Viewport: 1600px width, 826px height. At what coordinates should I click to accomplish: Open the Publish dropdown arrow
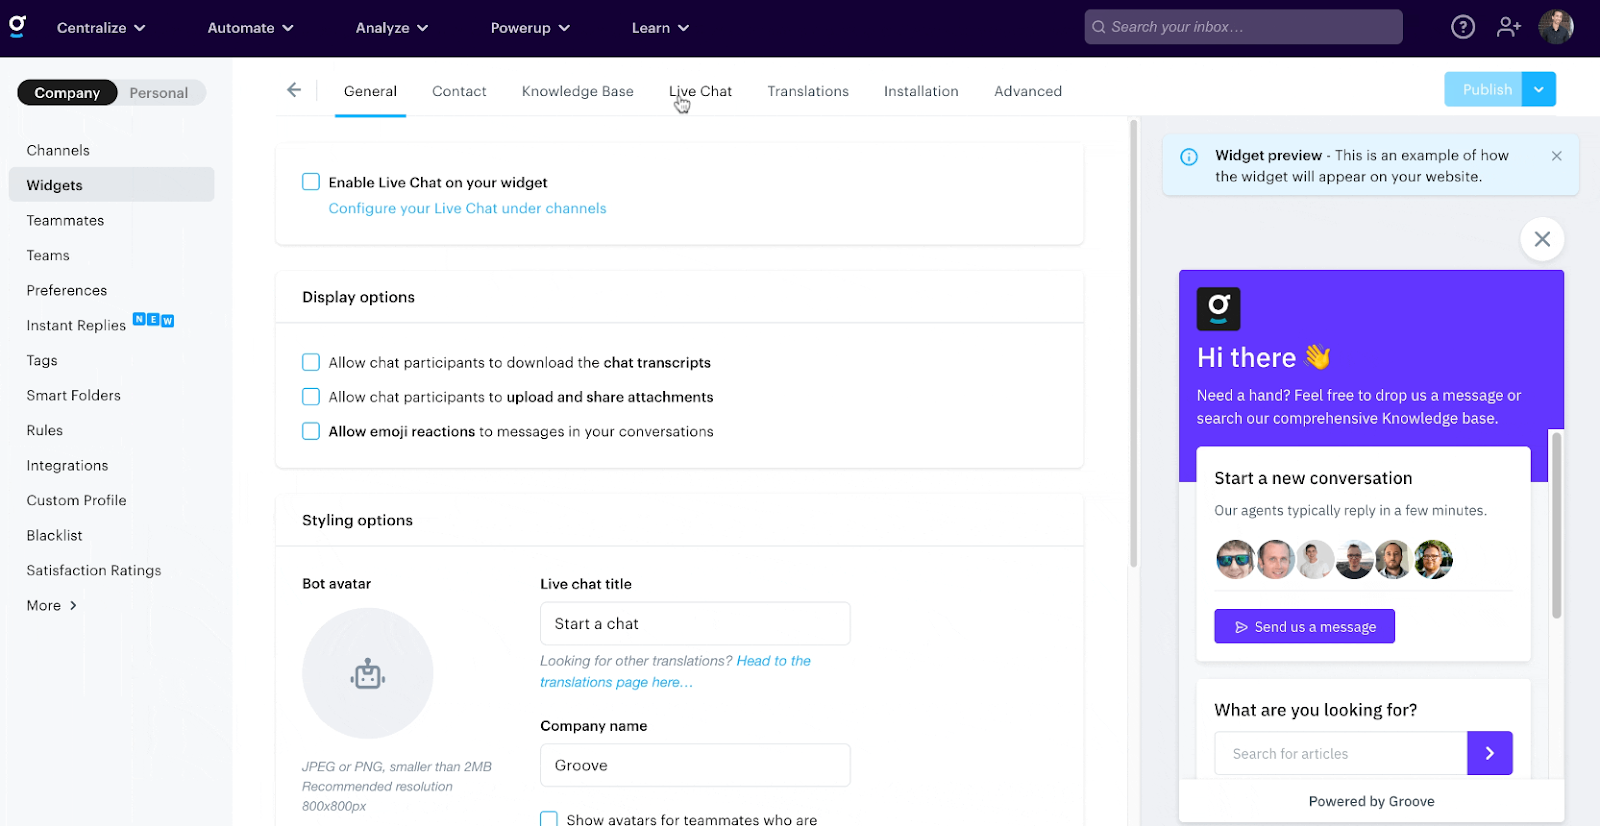1538,89
